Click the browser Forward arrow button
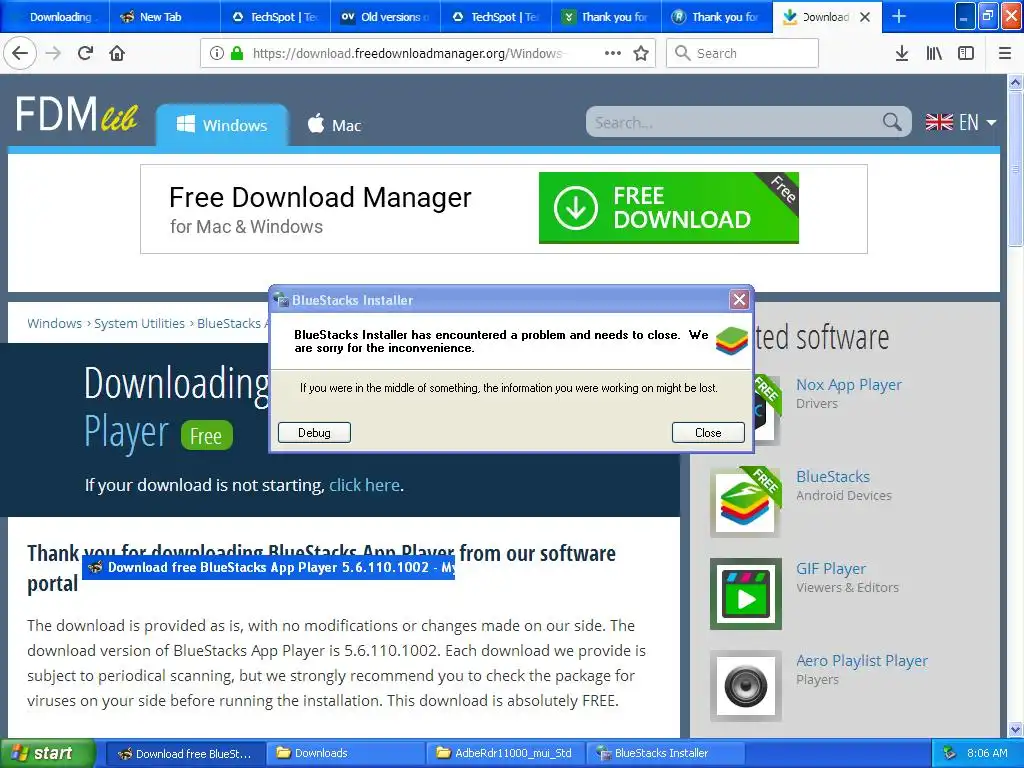 54,54
